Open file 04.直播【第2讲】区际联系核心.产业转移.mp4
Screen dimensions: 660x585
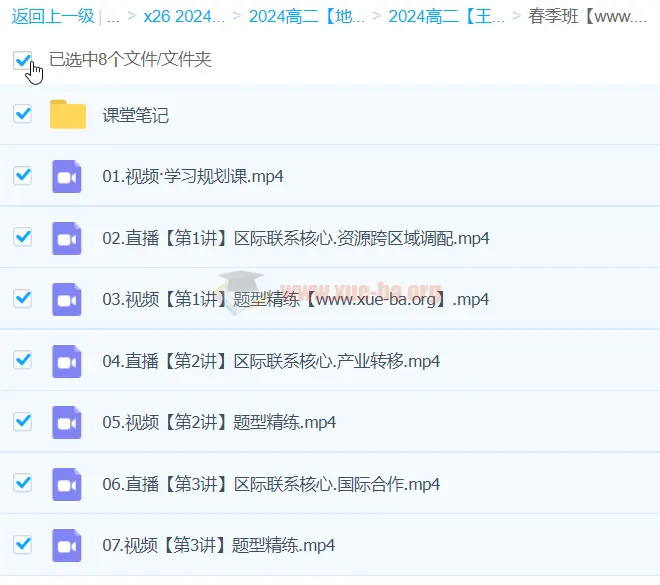pos(271,361)
